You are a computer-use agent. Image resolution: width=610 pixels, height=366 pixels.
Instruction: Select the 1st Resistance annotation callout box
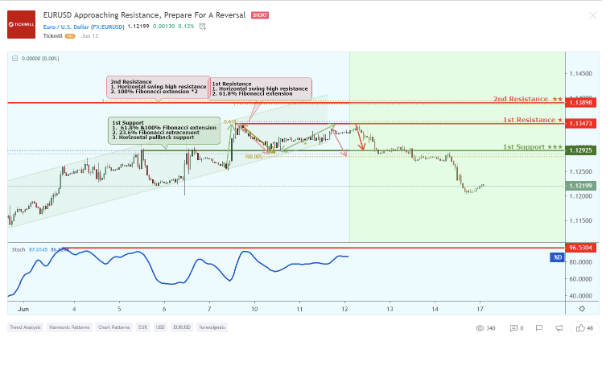[260, 89]
